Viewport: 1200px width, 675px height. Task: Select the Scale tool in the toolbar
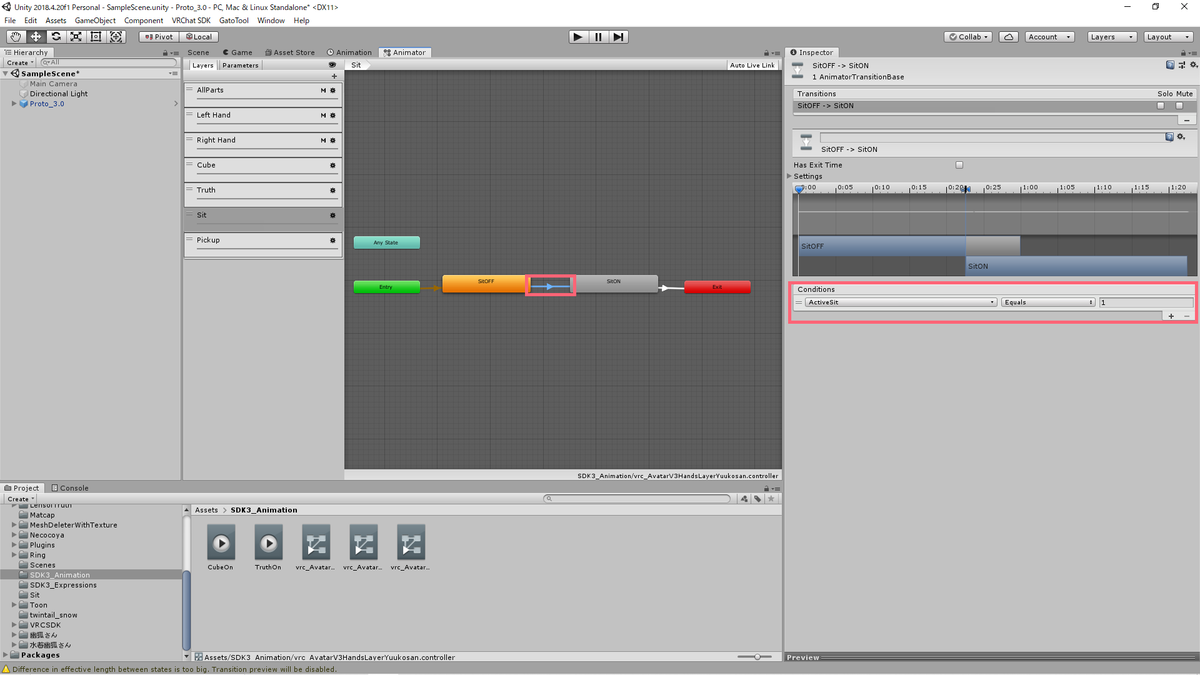(75, 36)
